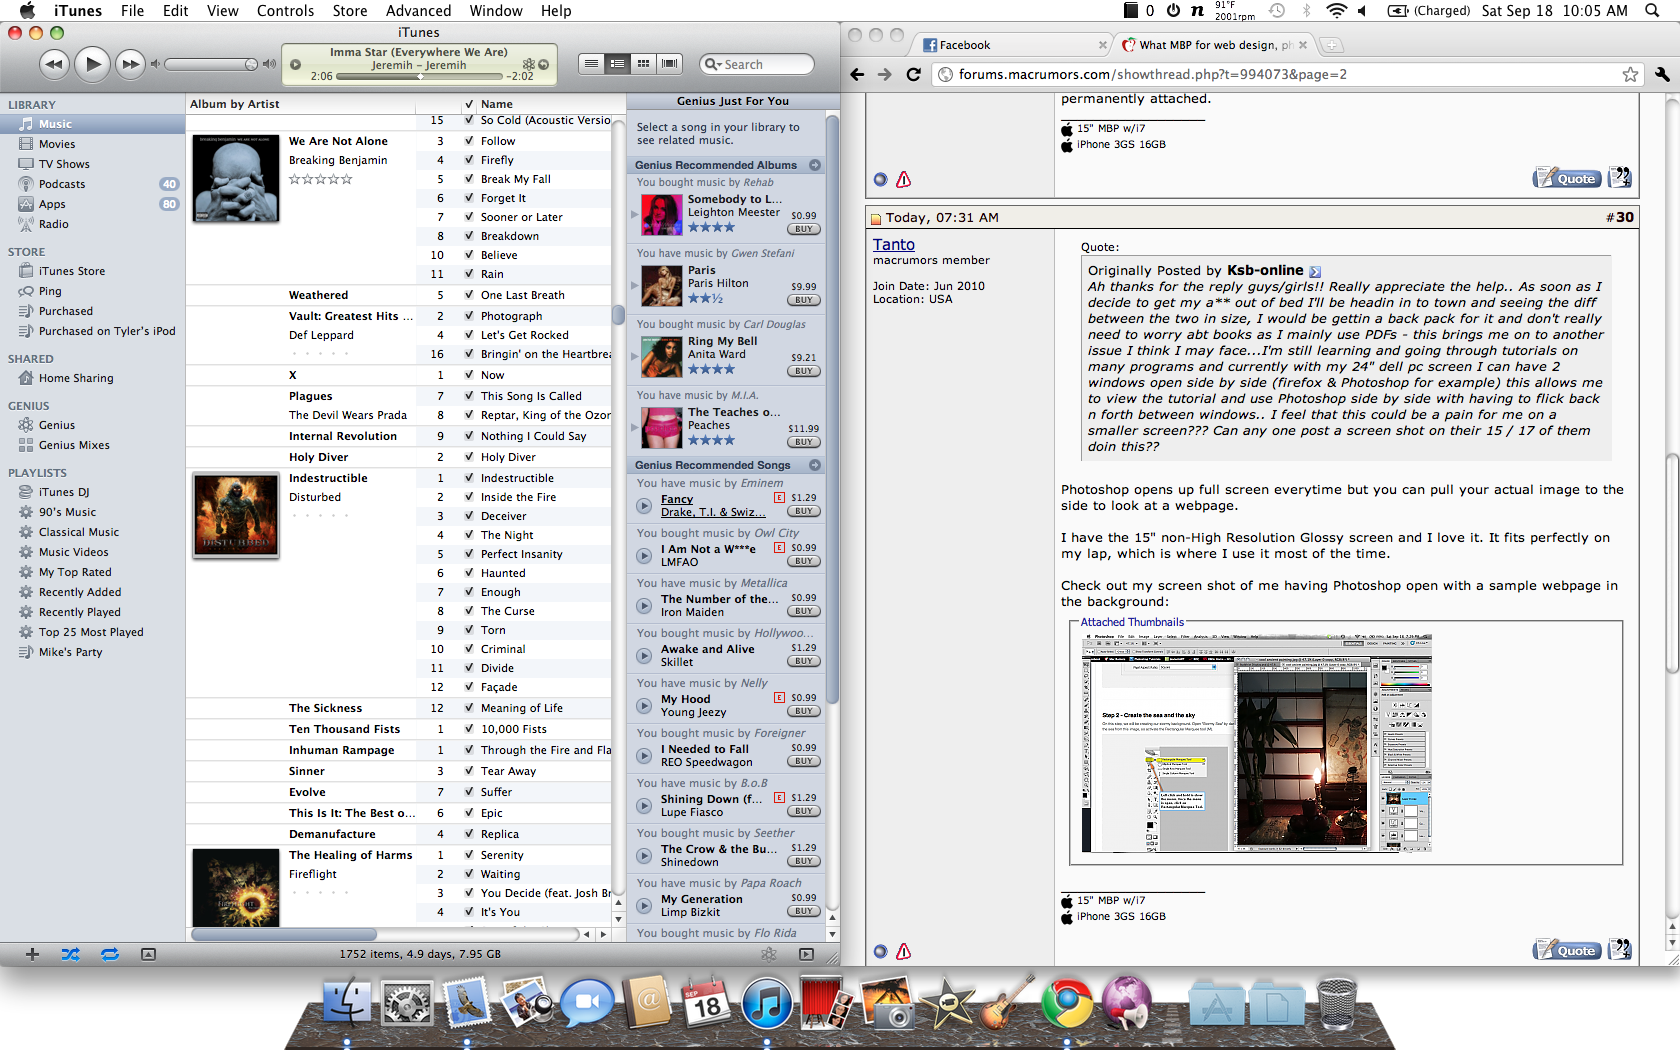
Task: Expand Genius Recommended Songs arrow
Action: point(815,465)
